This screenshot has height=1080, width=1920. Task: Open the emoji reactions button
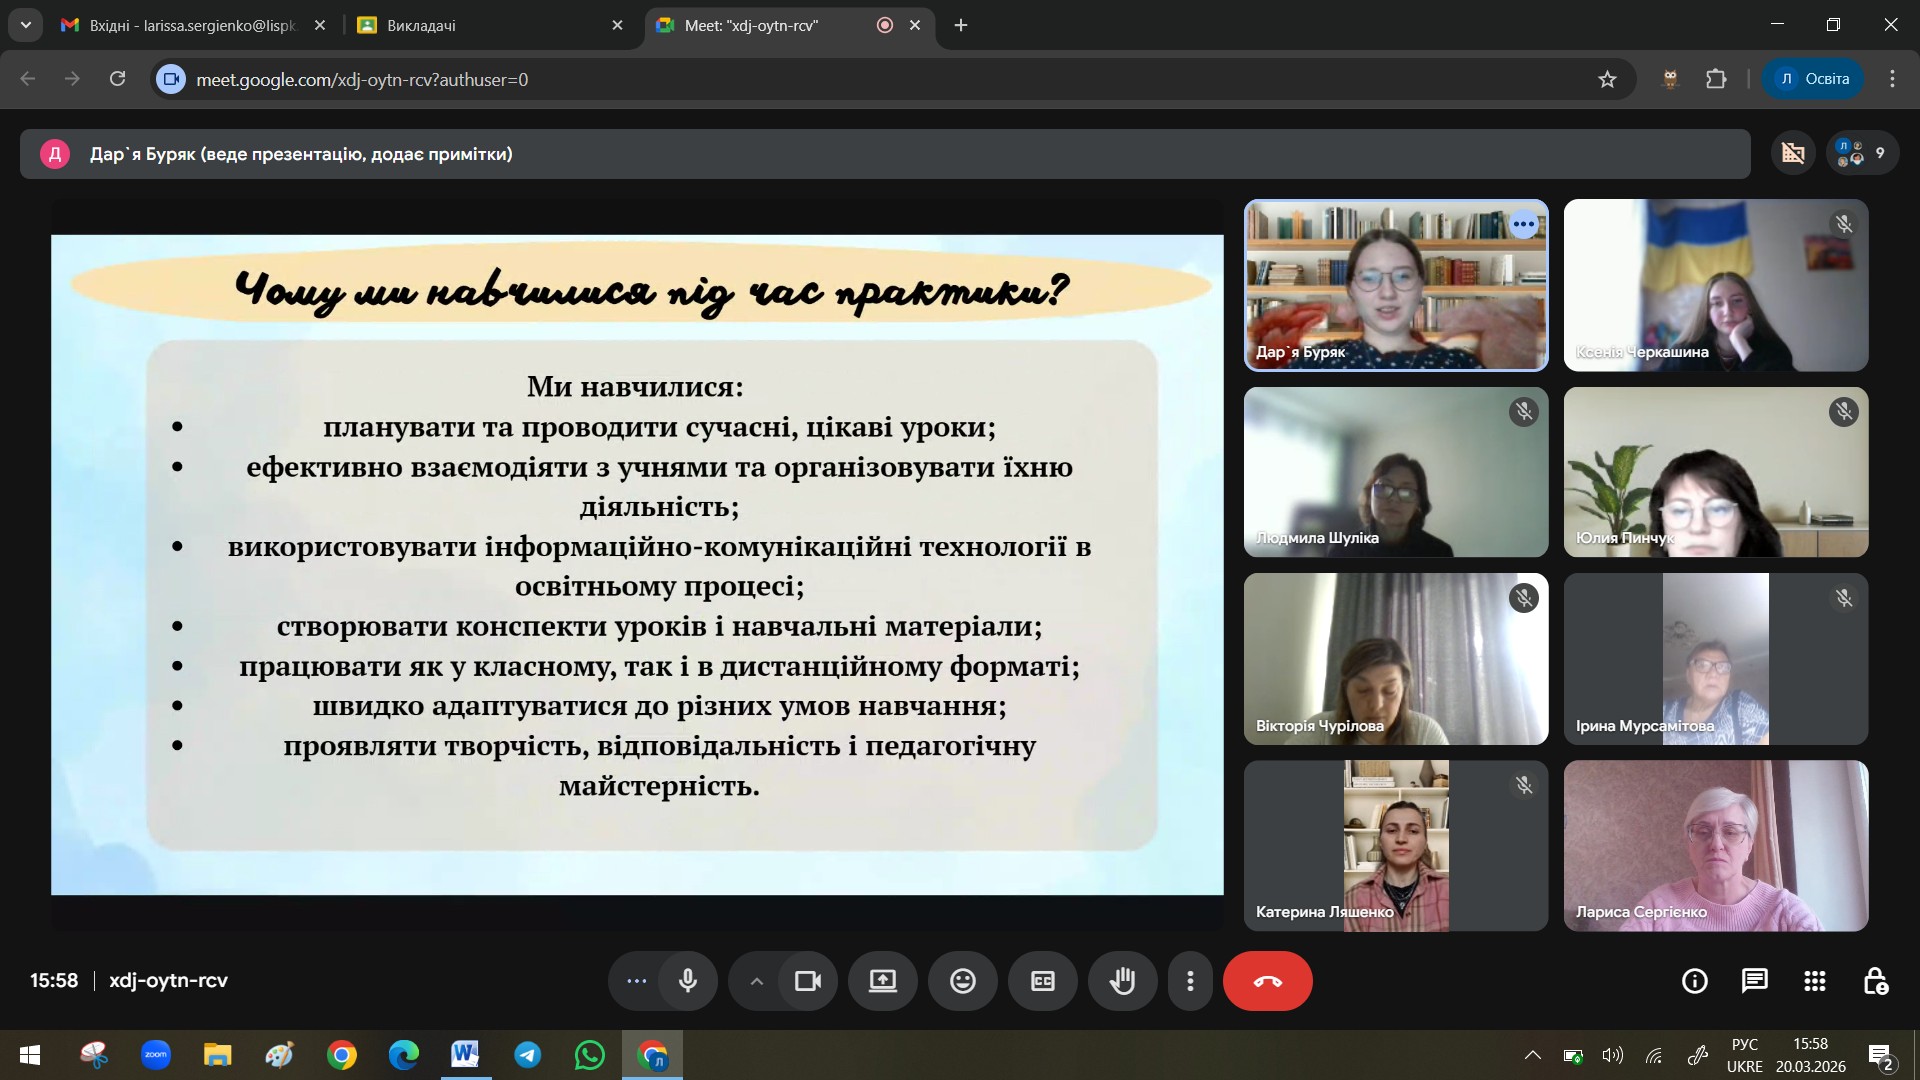tap(962, 981)
